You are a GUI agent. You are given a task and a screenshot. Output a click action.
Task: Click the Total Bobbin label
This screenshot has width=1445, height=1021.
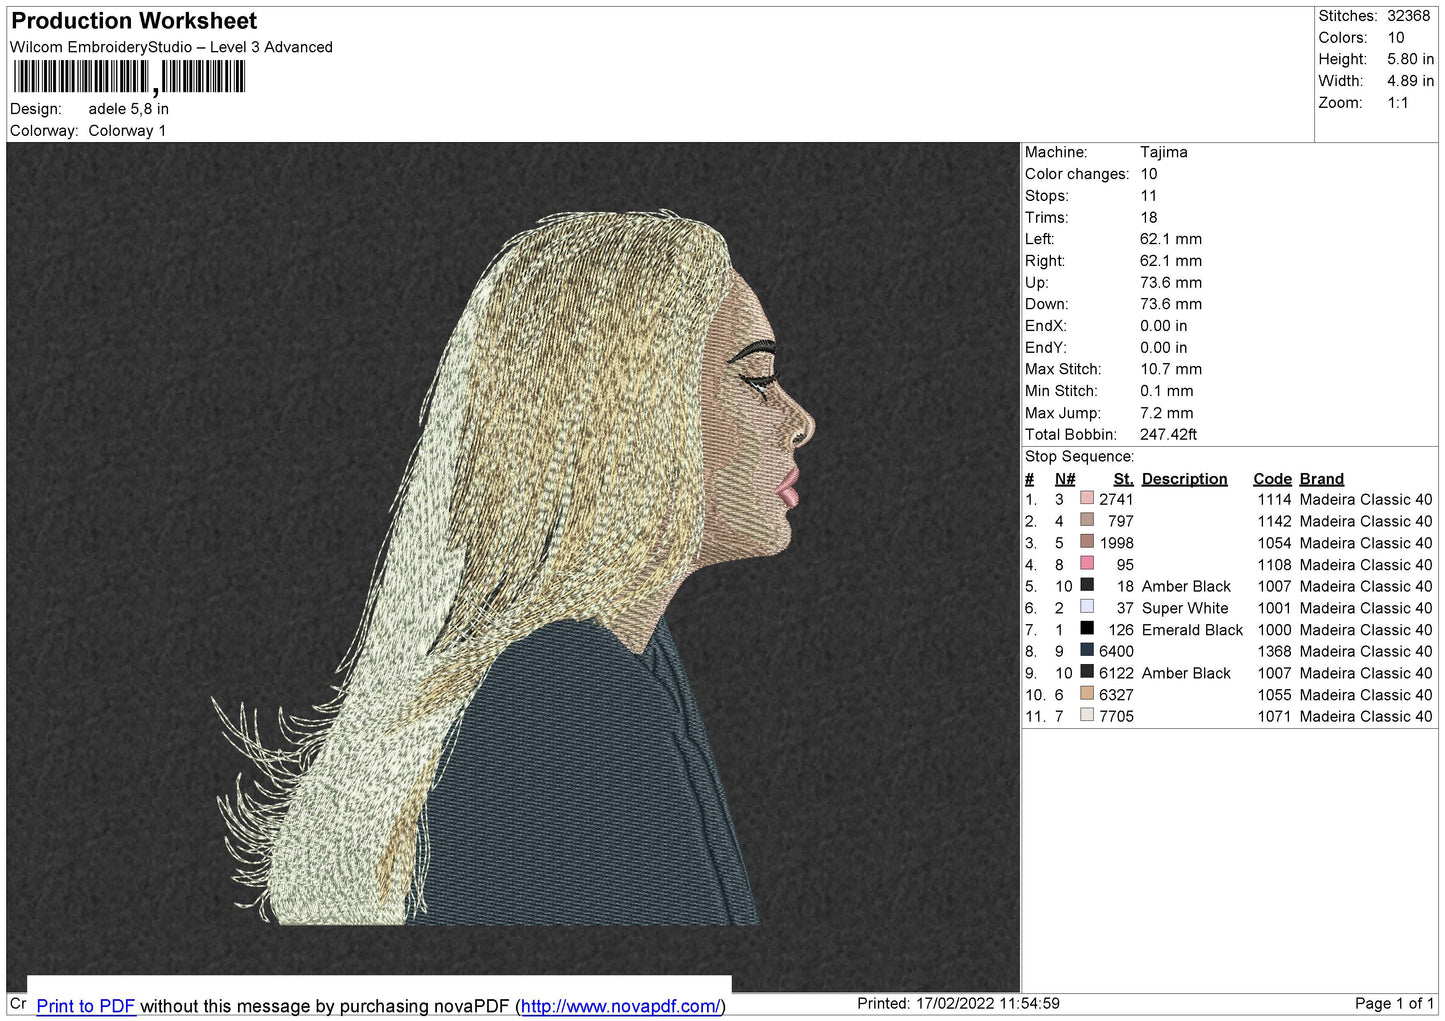[1070, 435]
